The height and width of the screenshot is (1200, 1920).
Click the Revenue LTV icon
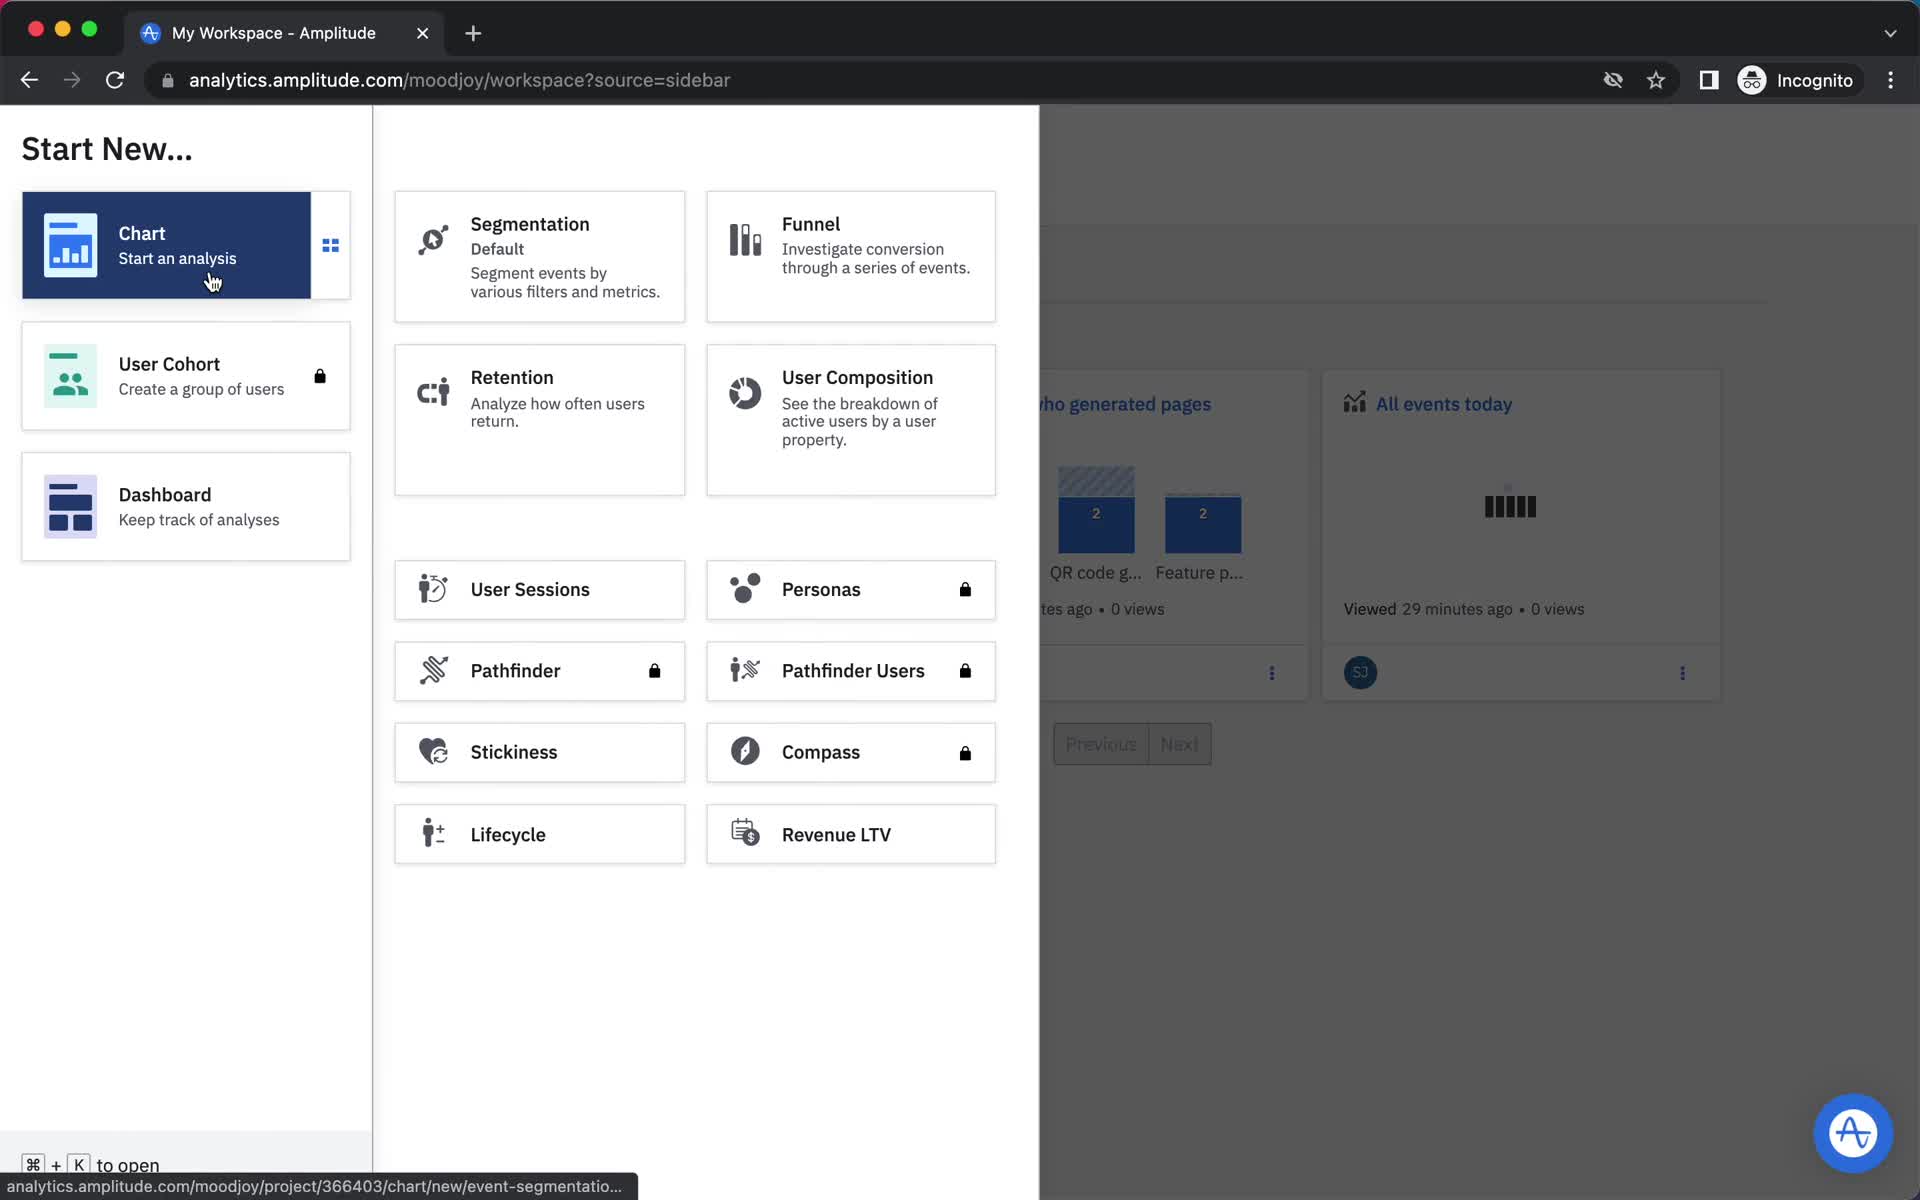(x=746, y=832)
